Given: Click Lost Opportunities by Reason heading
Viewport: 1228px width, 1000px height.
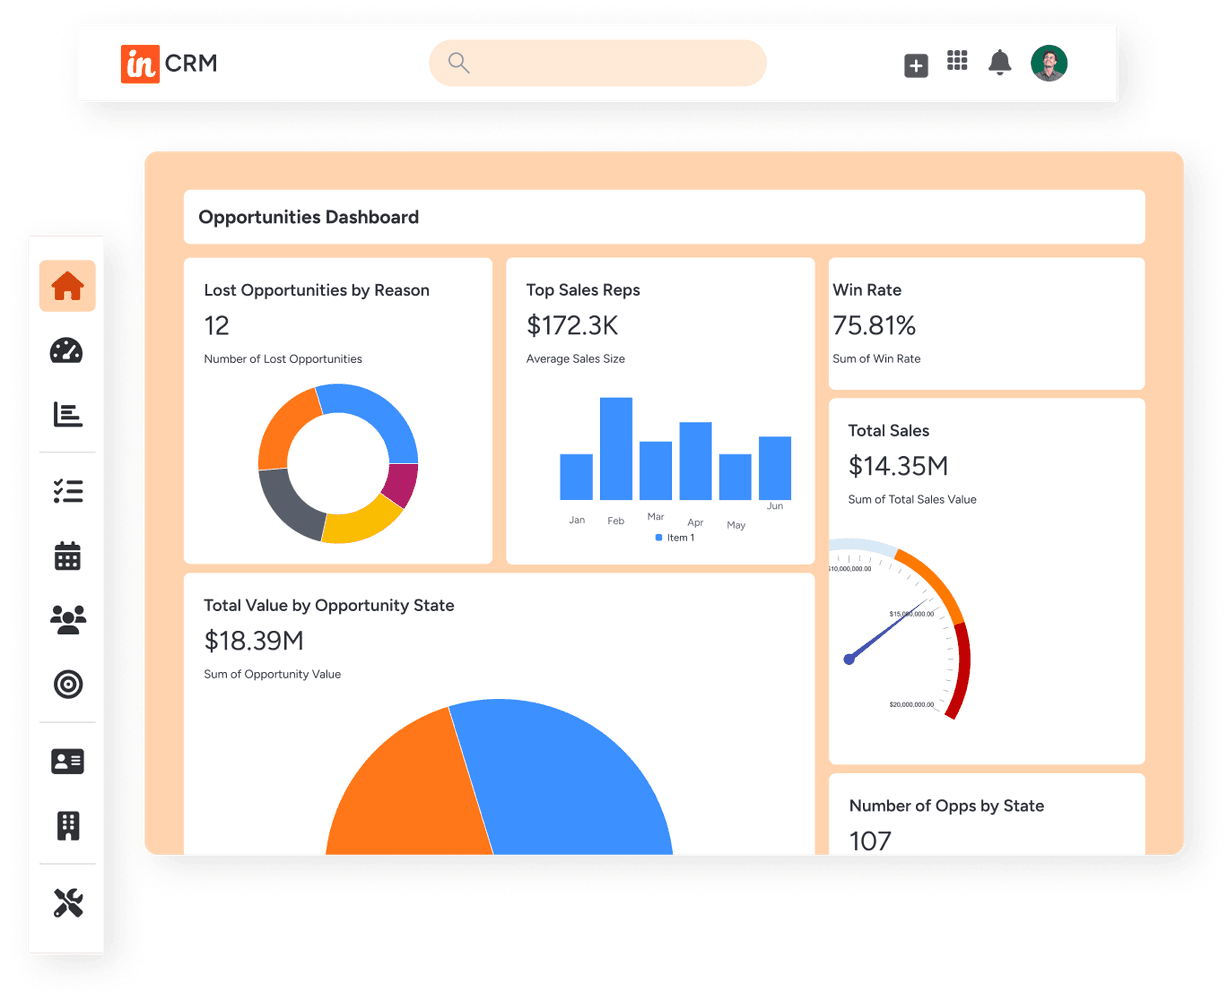Looking at the screenshot, I should [x=317, y=290].
